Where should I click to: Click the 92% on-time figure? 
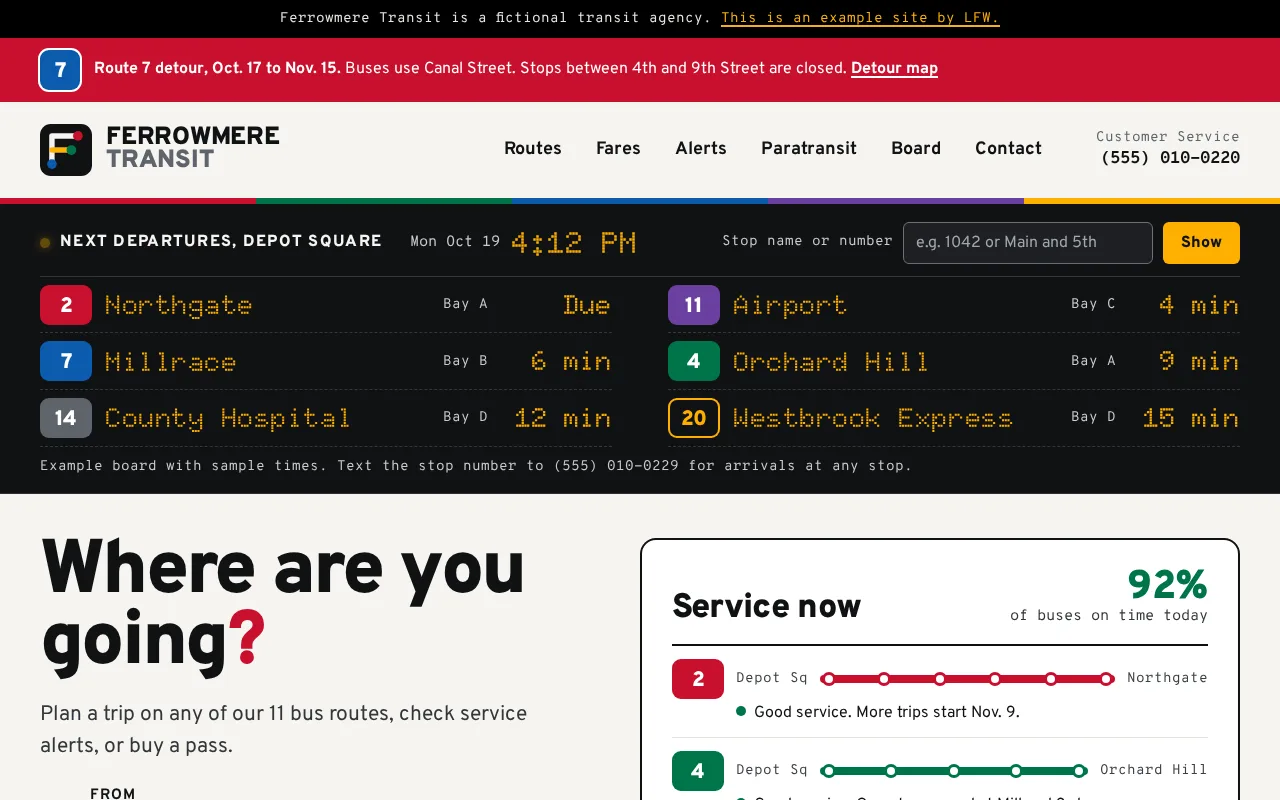[1167, 584]
